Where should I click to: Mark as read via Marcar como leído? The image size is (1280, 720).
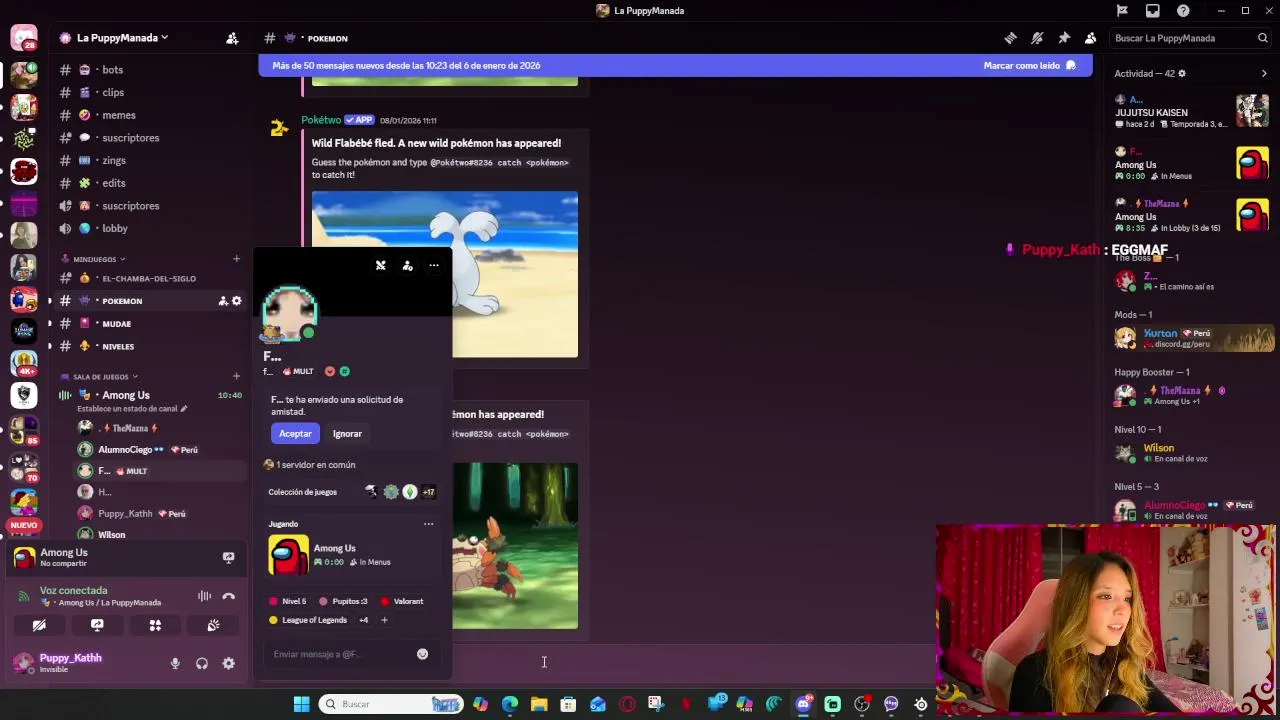1029,66
